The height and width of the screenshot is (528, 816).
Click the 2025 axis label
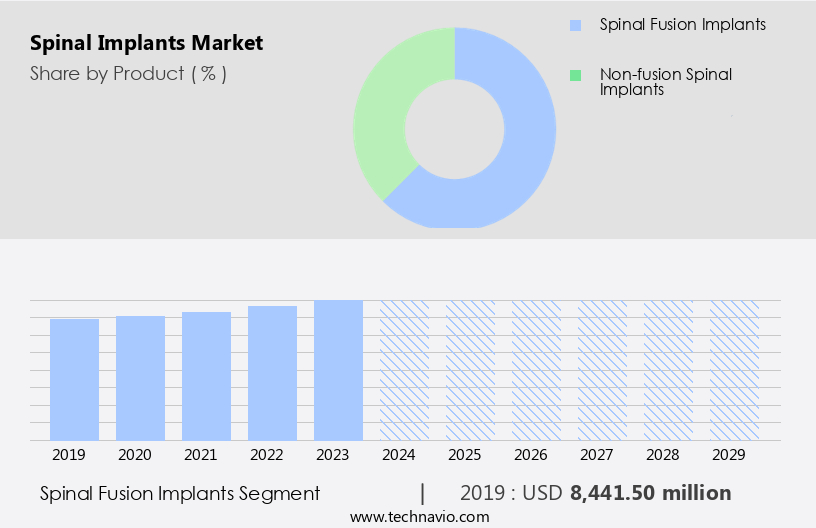click(x=465, y=455)
